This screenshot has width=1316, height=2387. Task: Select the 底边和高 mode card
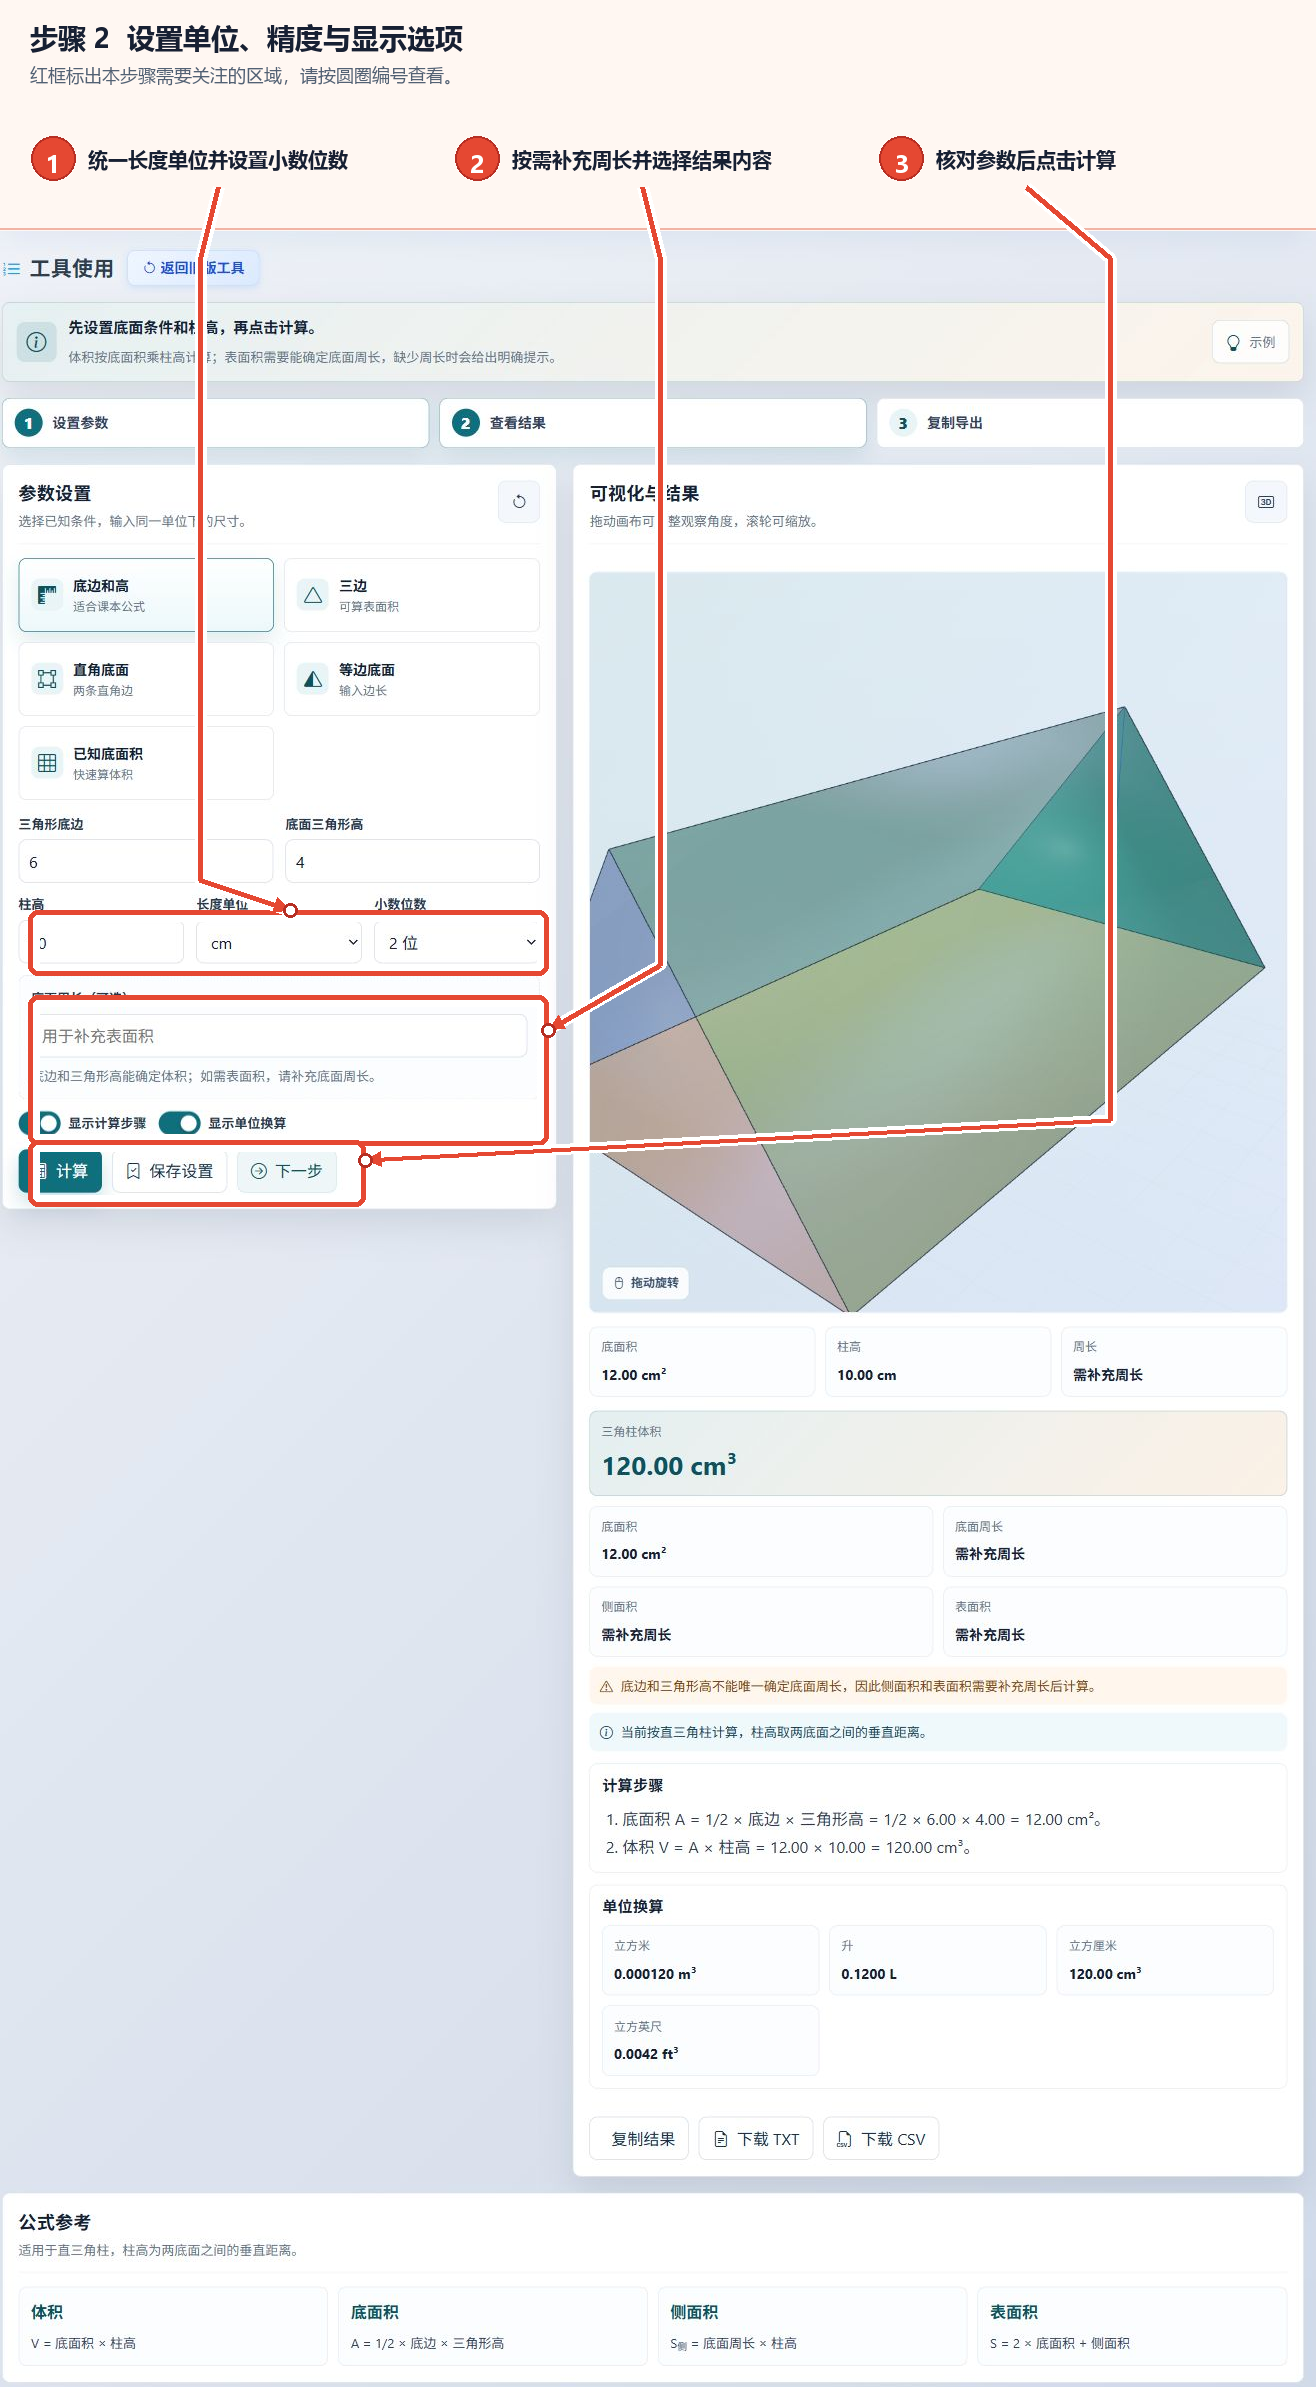coord(146,595)
